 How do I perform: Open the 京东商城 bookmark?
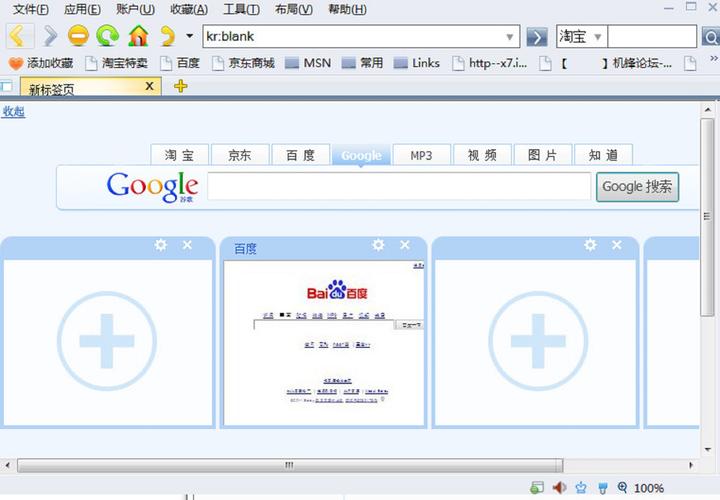[243, 63]
